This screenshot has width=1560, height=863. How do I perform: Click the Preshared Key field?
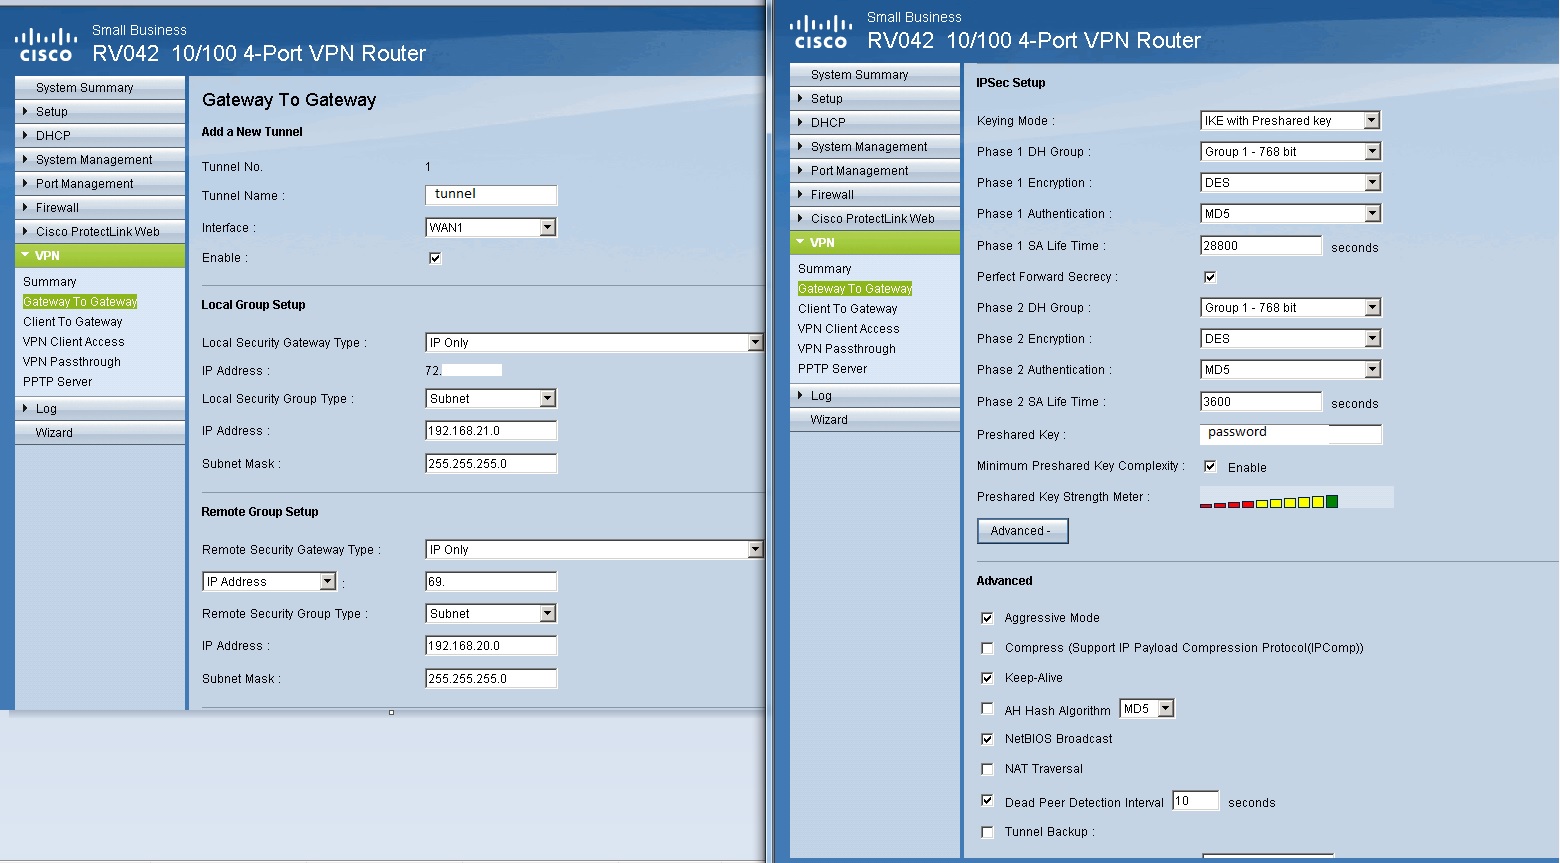click(1290, 434)
